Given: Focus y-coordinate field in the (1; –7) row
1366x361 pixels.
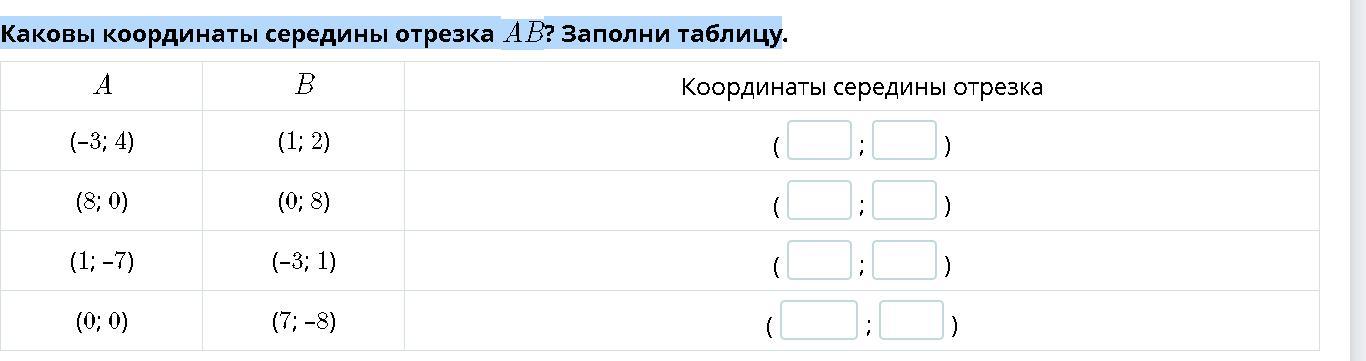Looking at the screenshot, I should pos(904,261).
